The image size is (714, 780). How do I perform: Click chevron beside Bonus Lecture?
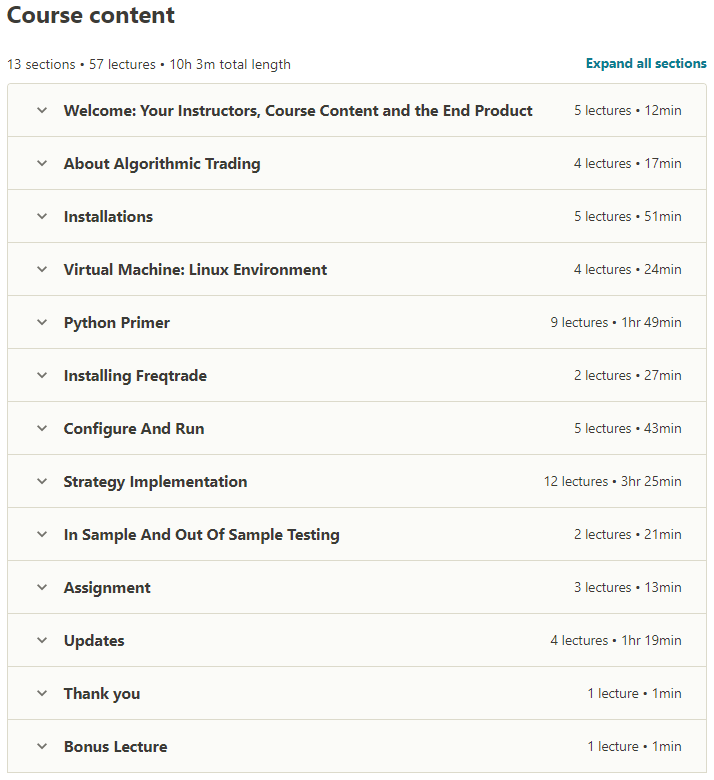click(42, 747)
